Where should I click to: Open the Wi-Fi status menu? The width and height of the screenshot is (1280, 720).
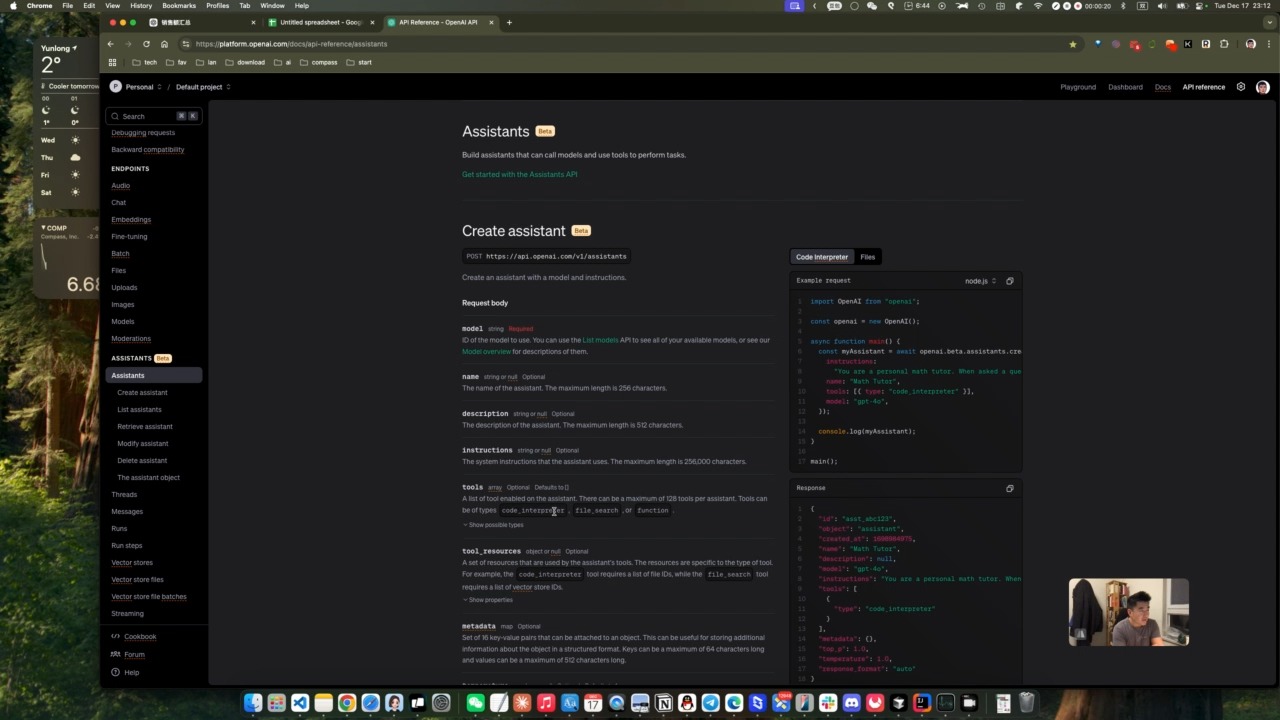[x=1038, y=6]
